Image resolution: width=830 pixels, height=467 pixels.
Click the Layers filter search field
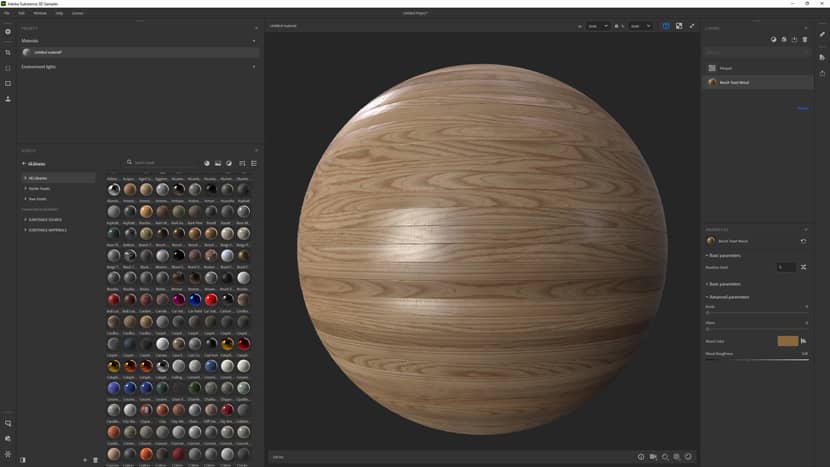pyautogui.click(x=756, y=52)
